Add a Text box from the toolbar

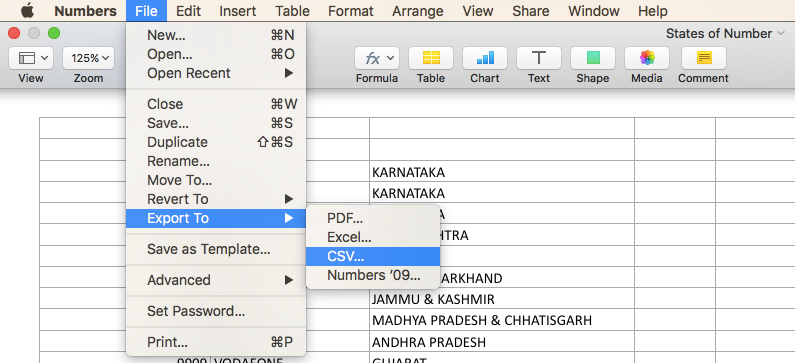coord(538,58)
